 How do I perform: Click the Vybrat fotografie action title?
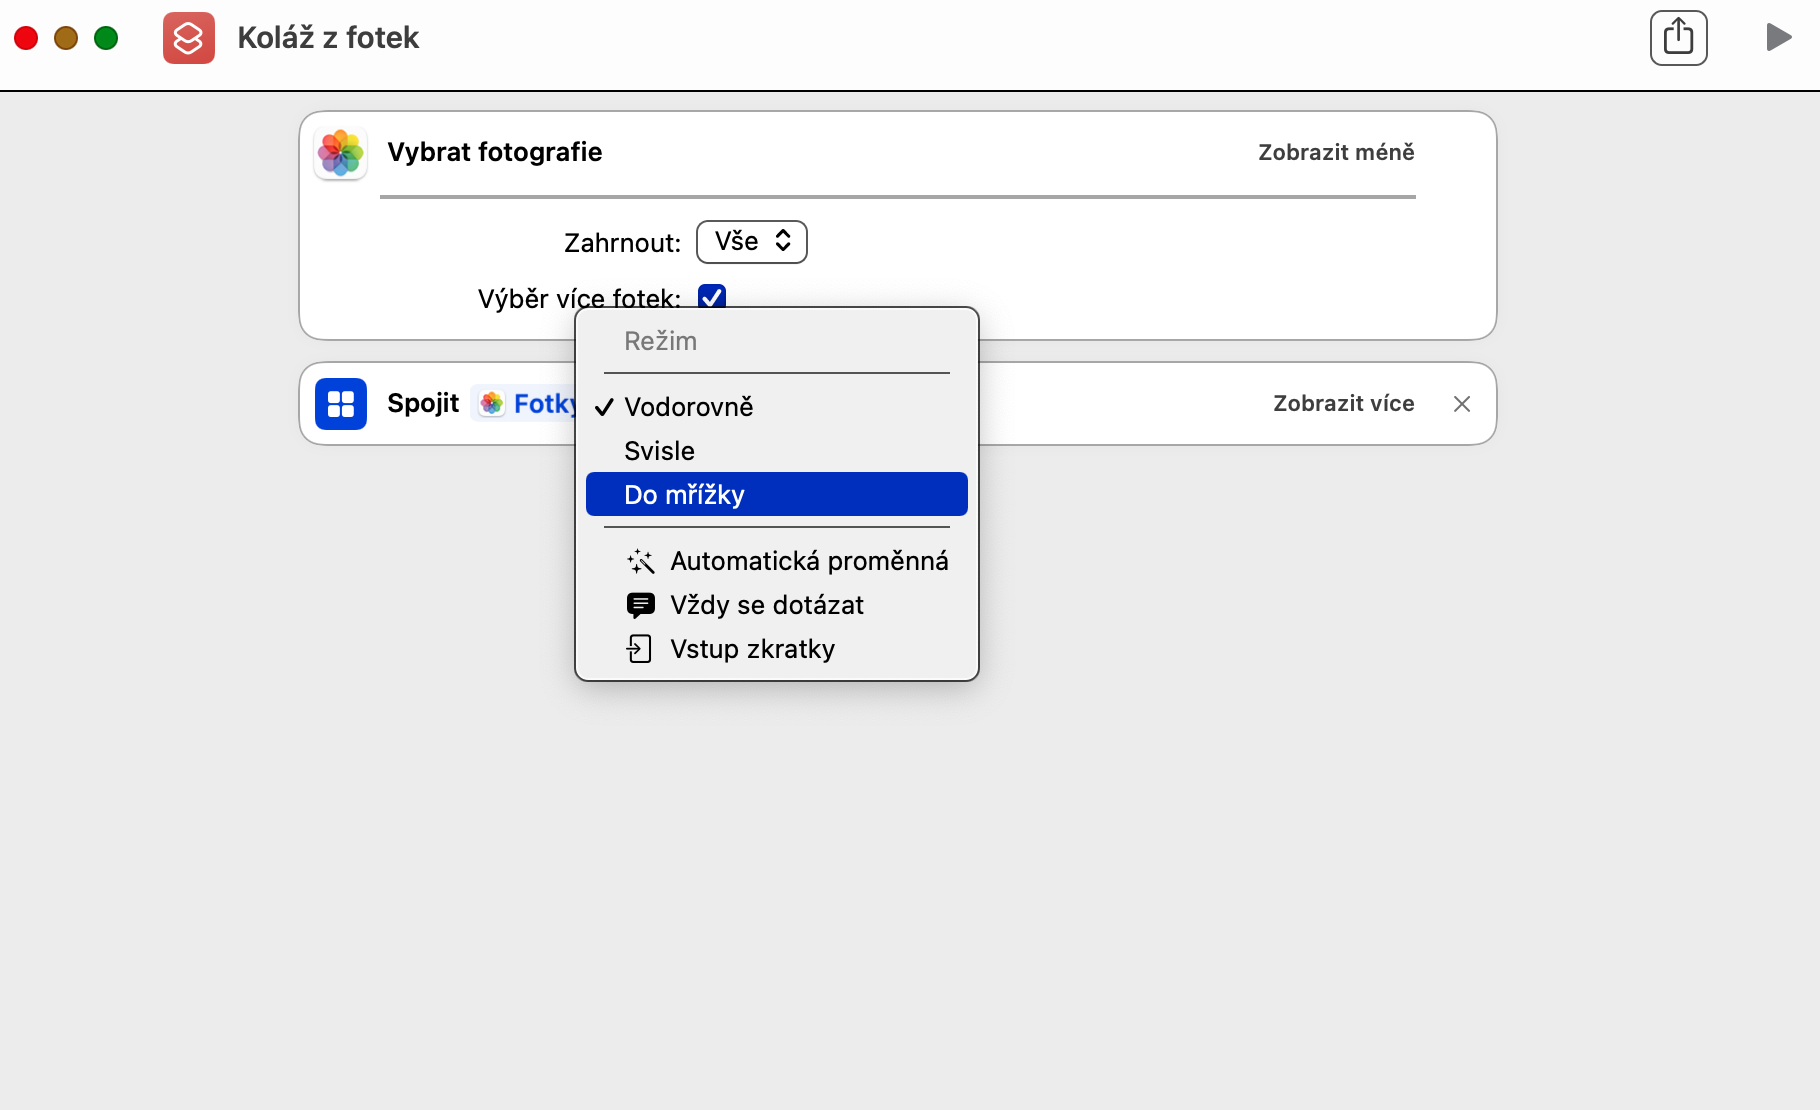[494, 153]
